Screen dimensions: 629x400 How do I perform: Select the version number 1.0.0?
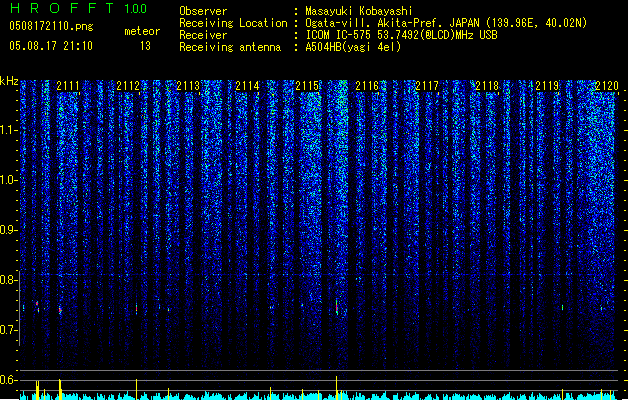click(136, 9)
